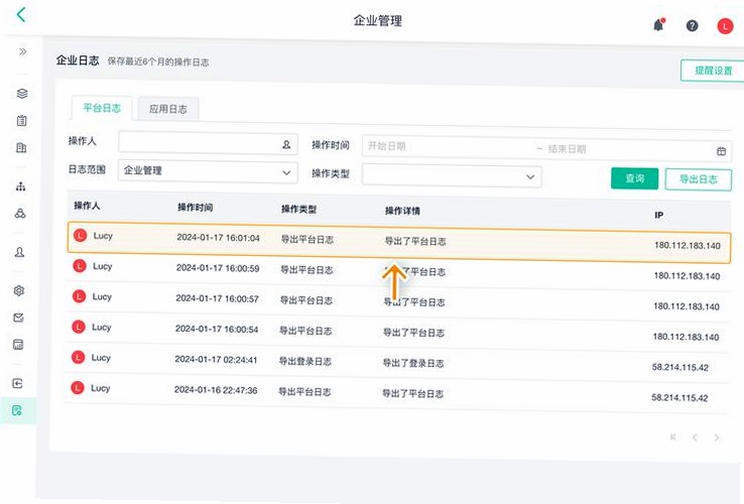The image size is (744, 504).
Task: Expand the sidebar with double chevron
Action: point(22,51)
